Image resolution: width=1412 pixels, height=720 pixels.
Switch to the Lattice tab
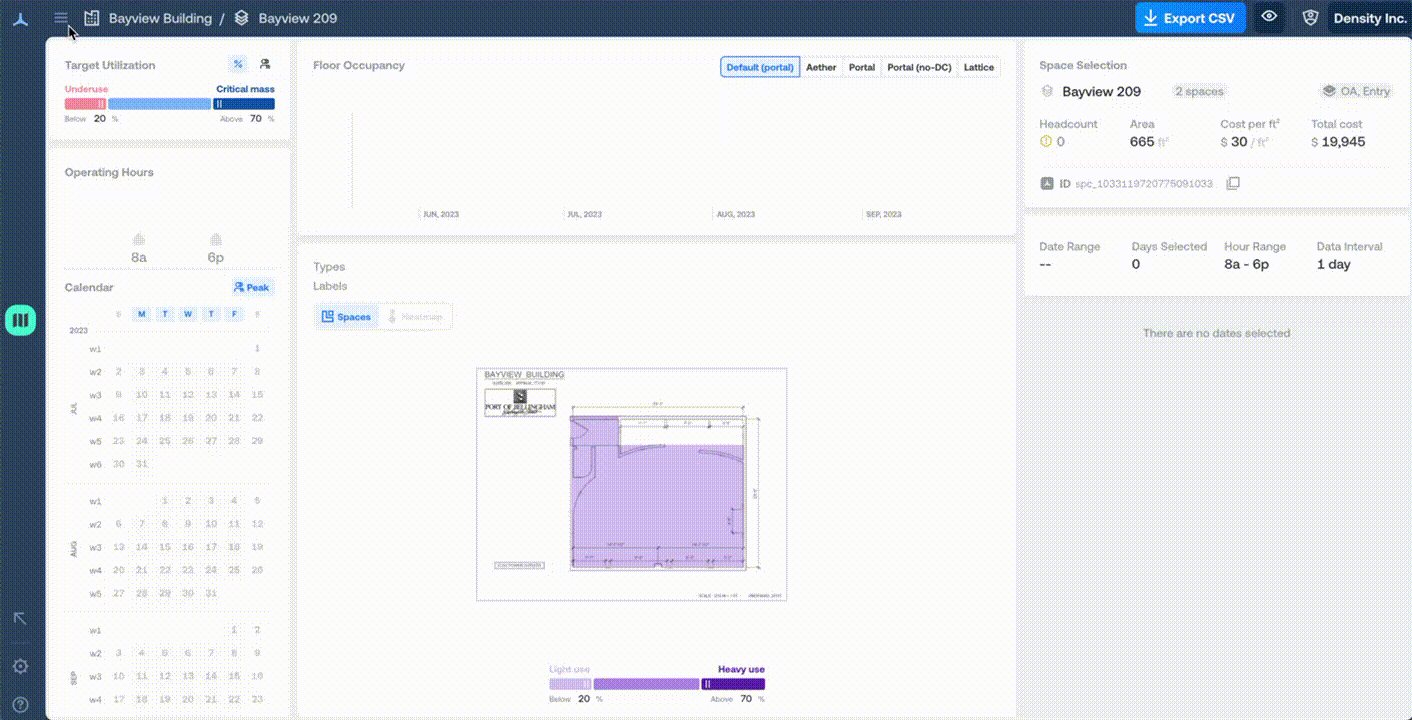click(979, 67)
